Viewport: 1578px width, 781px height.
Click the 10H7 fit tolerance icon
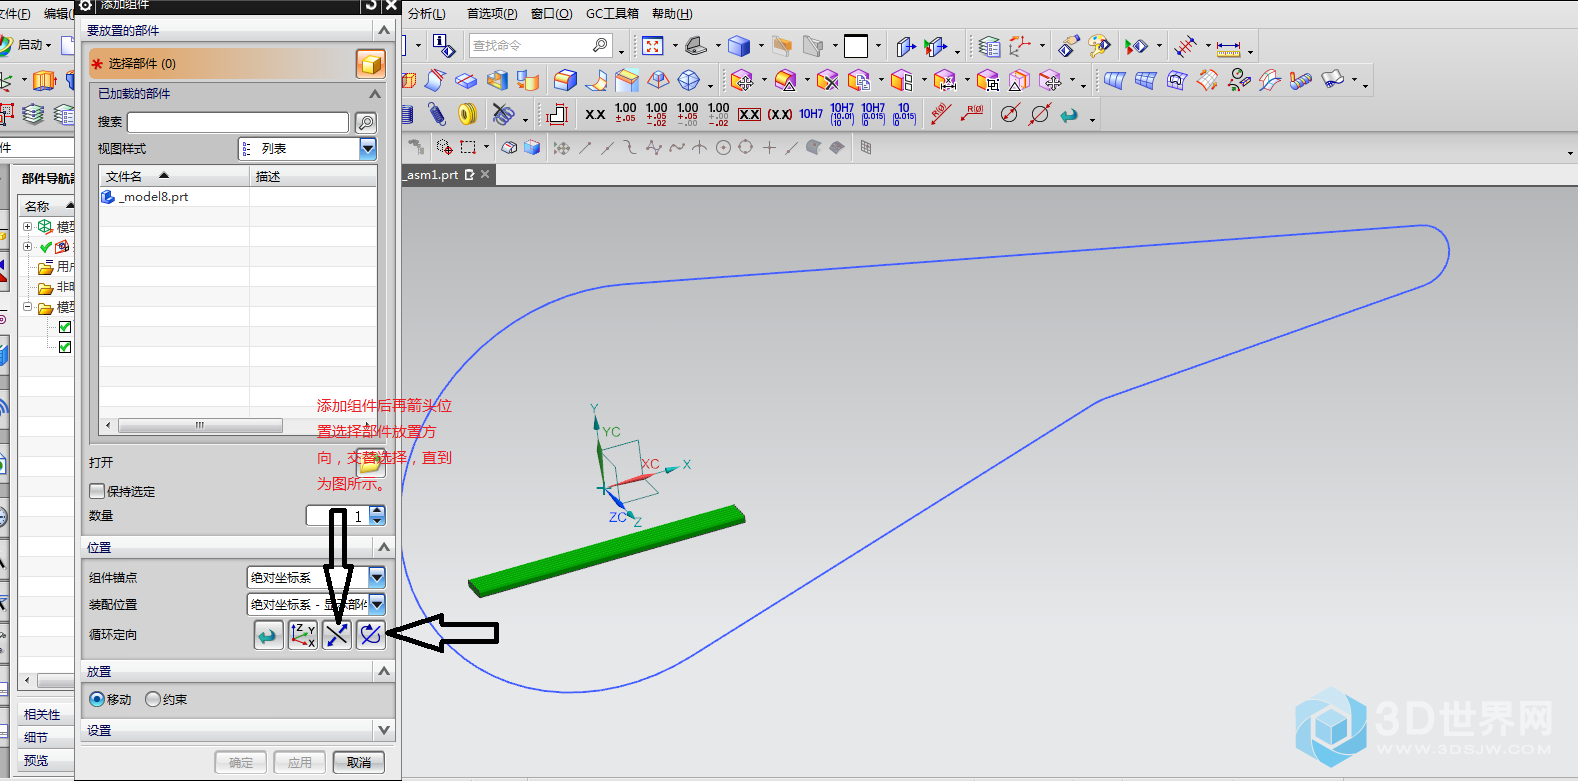coord(811,115)
